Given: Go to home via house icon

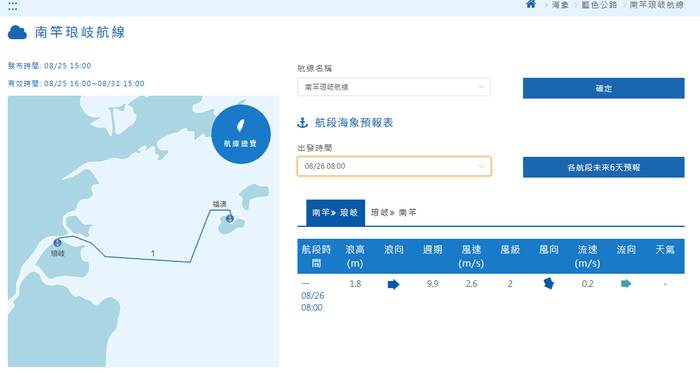Looking at the screenshot, I should 531,4.
